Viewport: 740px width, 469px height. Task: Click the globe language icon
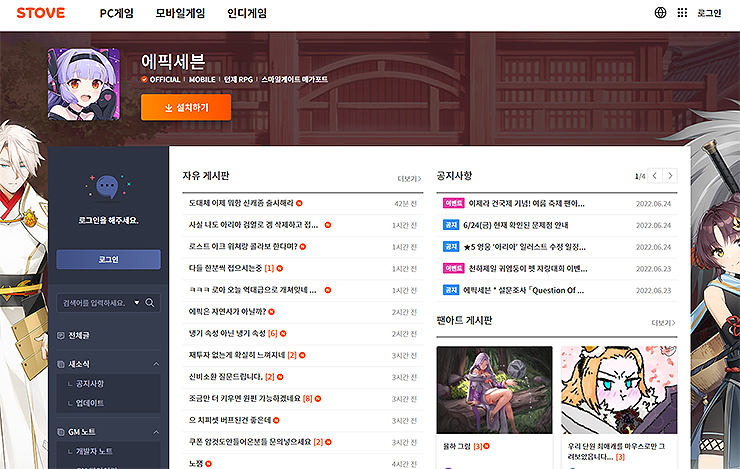click(660, 13)
